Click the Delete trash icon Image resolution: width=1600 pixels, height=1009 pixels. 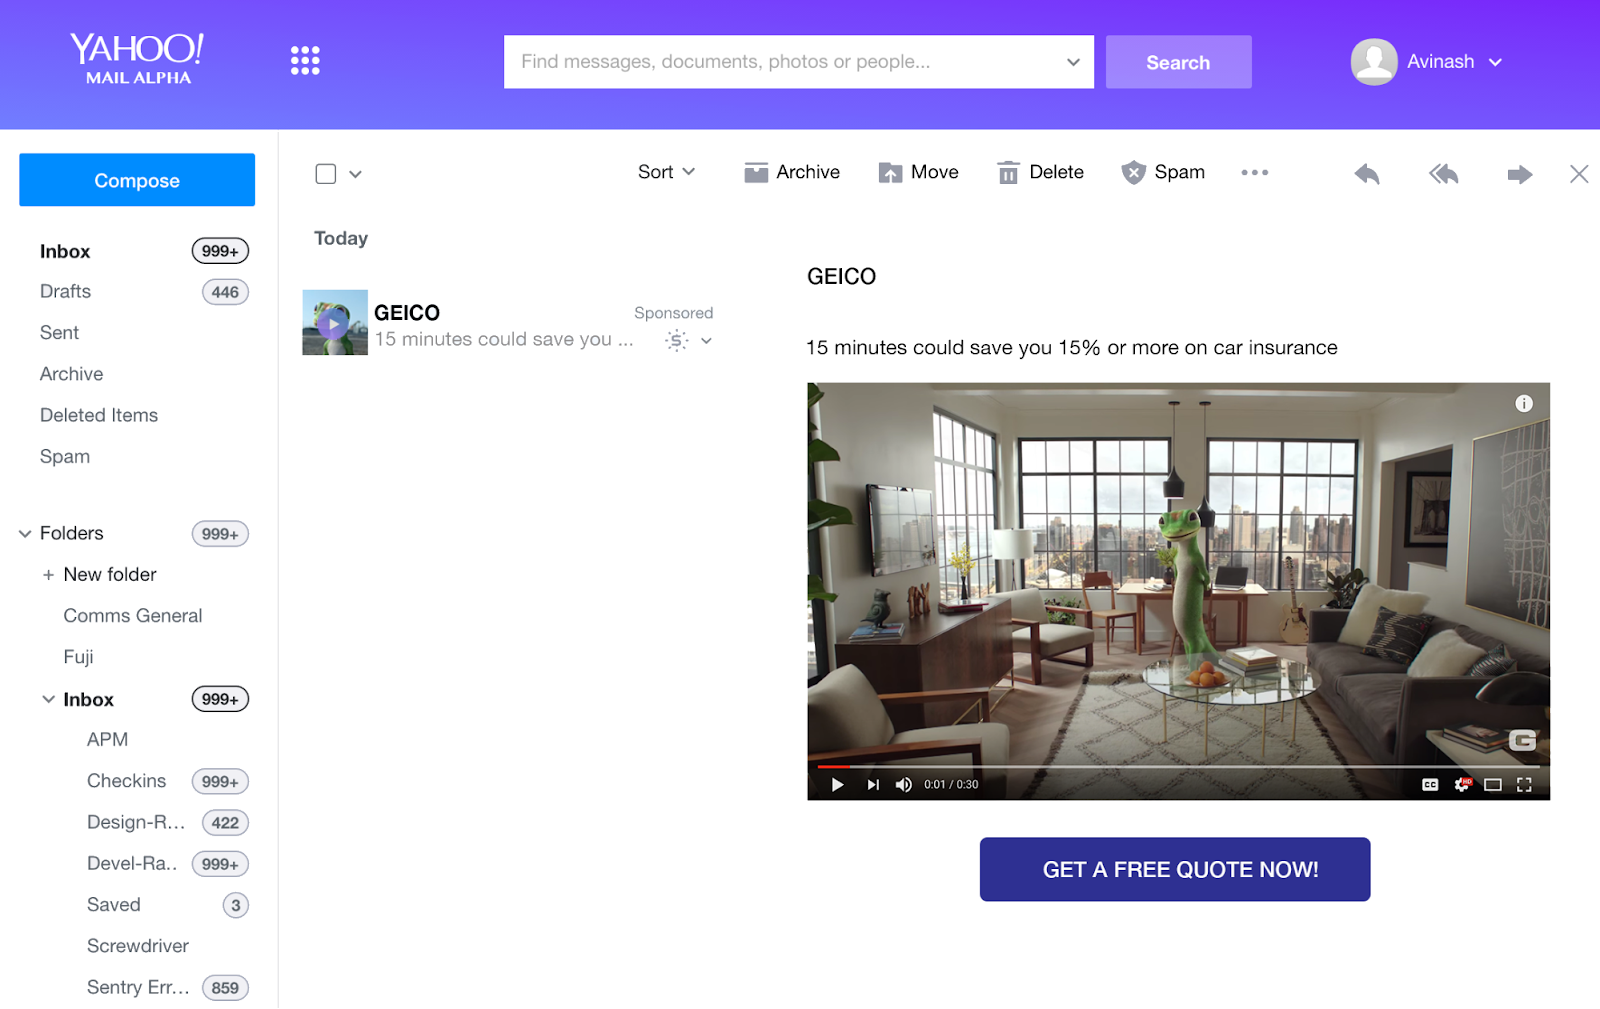tap(1008, 173)
